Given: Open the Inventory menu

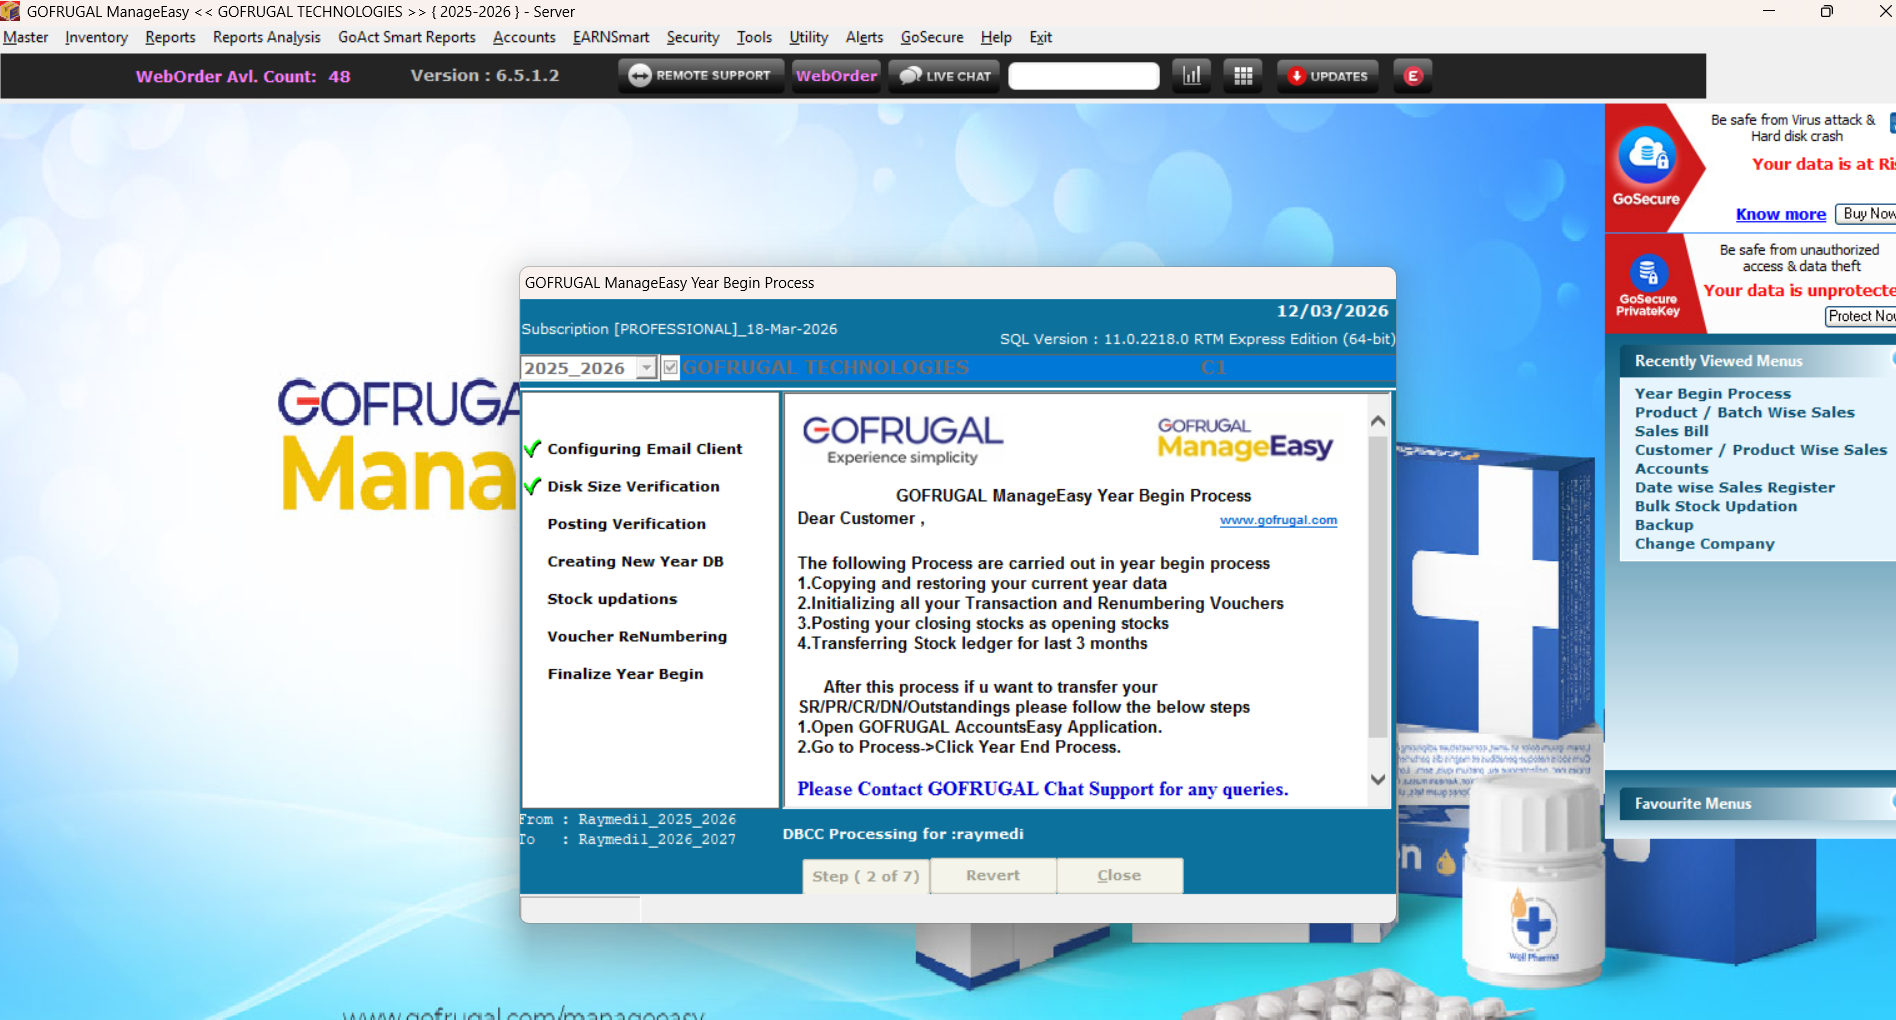Looking at the screenshot, I should 96,37.
